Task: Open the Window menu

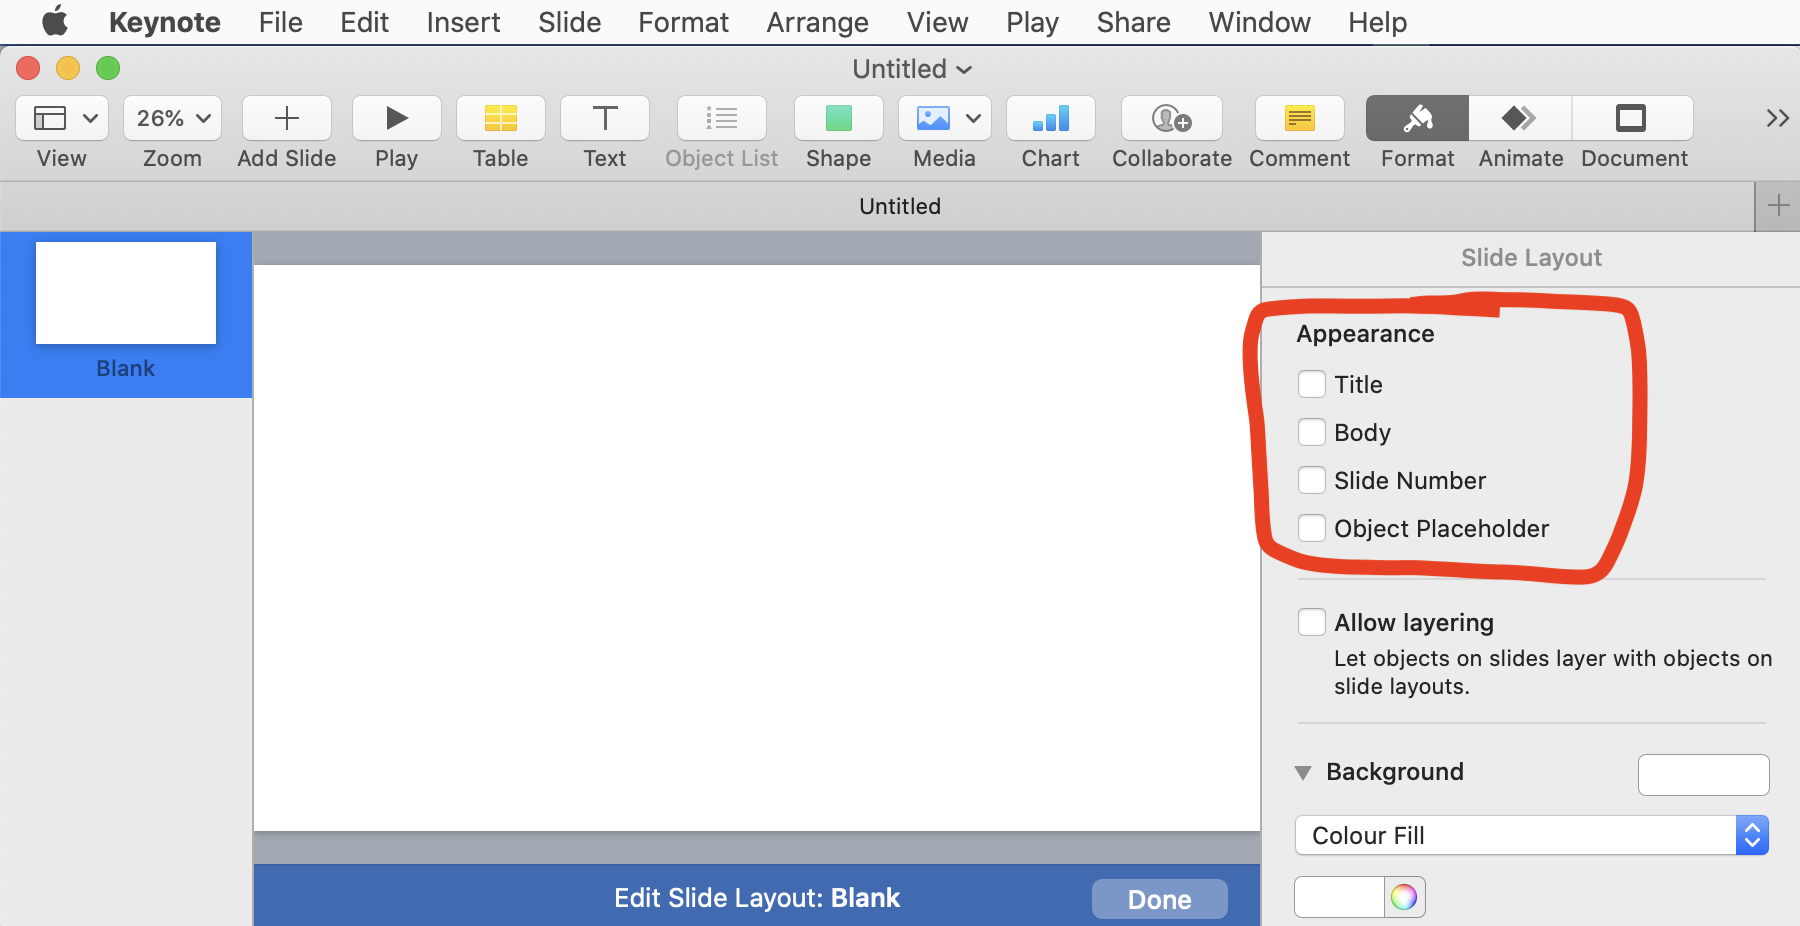Action: pyautogui.click(x=1260, y=22)
